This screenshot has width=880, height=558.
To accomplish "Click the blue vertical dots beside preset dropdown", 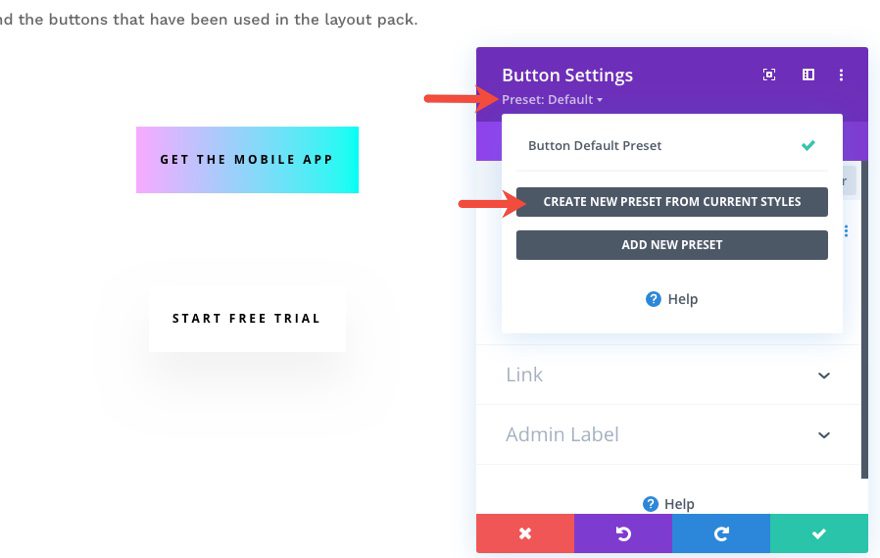I will tap(846, 231).
